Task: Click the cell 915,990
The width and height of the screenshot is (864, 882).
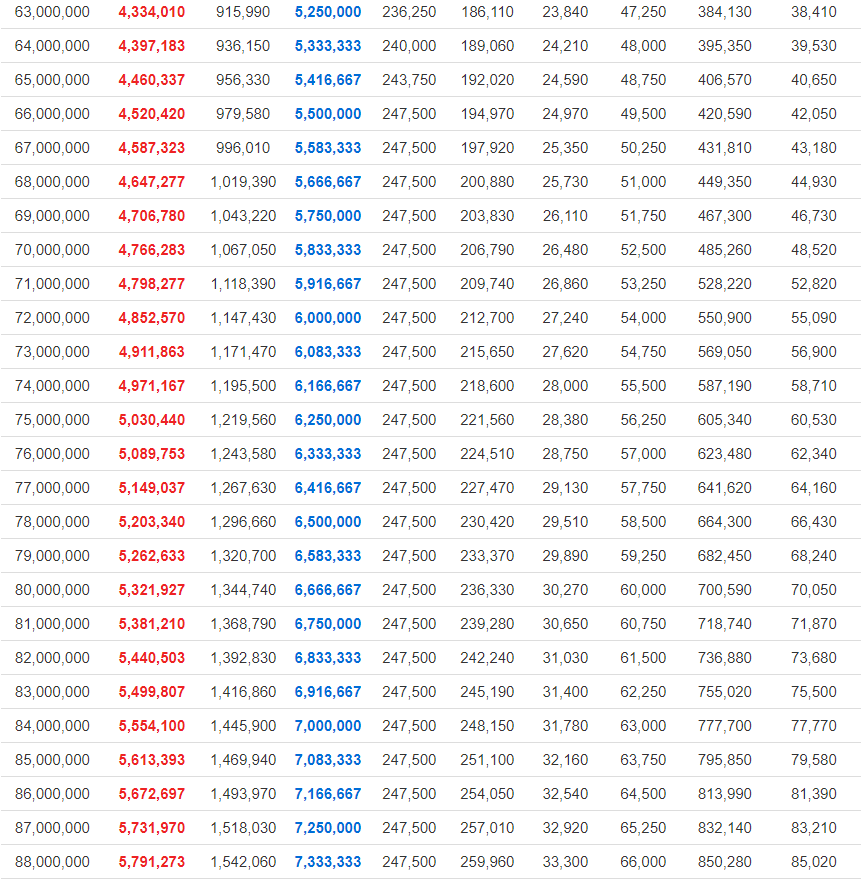Action: pyautogui.click(x=243, y=12)
